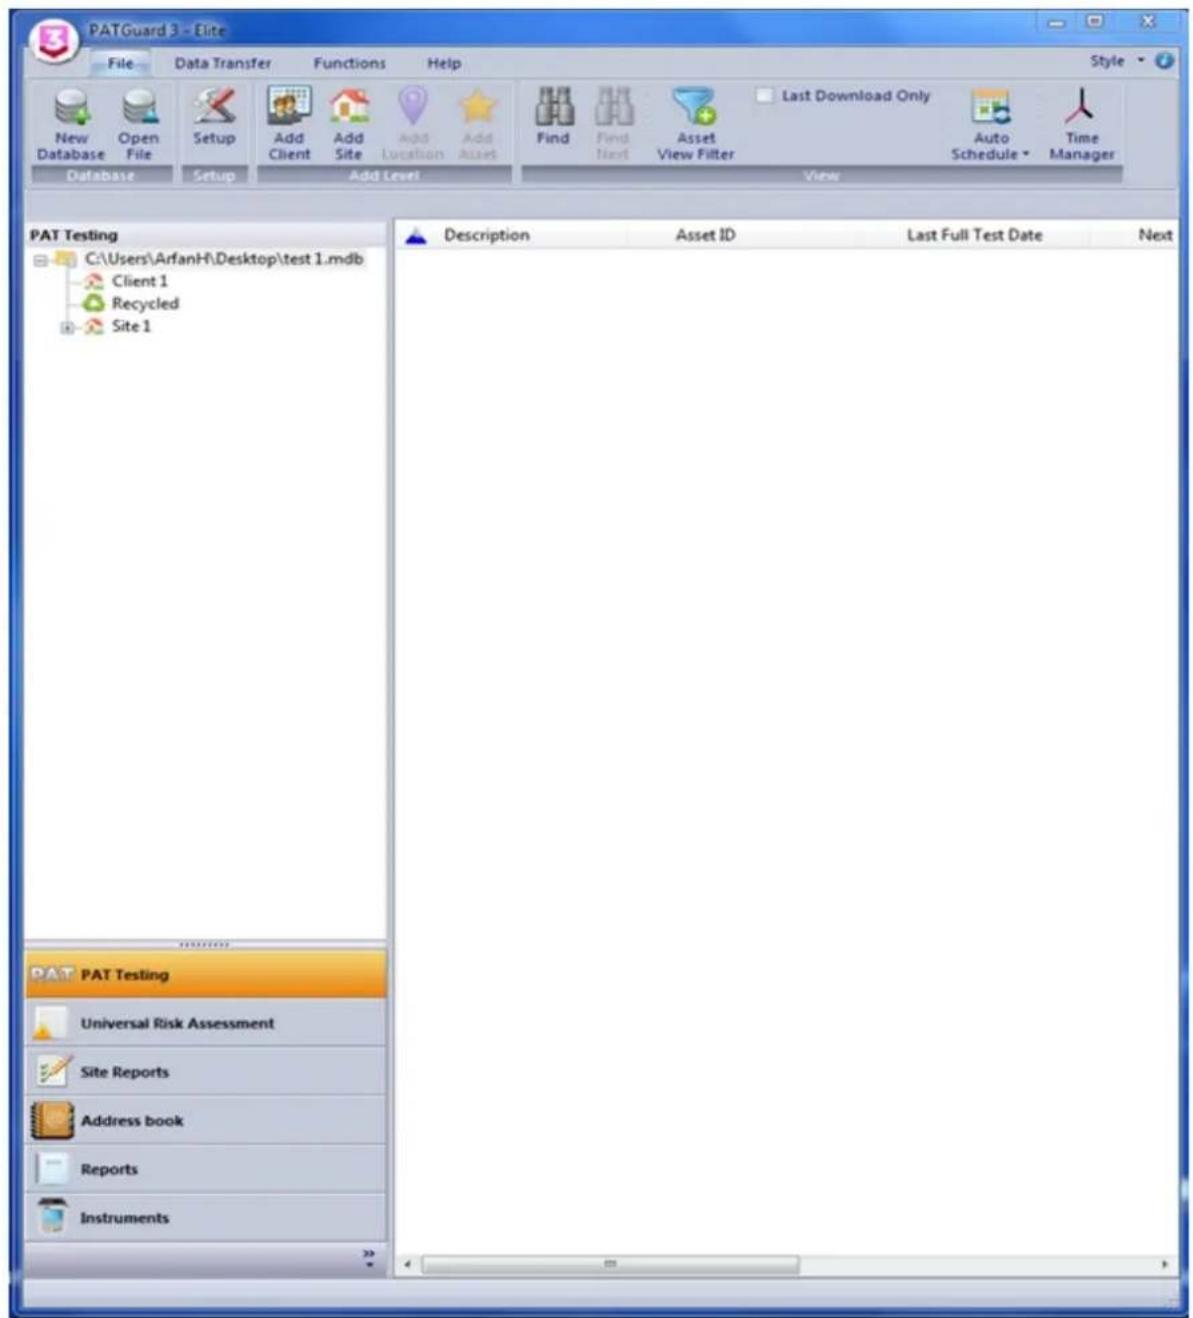Click the scrollbar left arrow
This screenshot has height=1318, width=1193.
(407, 1264)
